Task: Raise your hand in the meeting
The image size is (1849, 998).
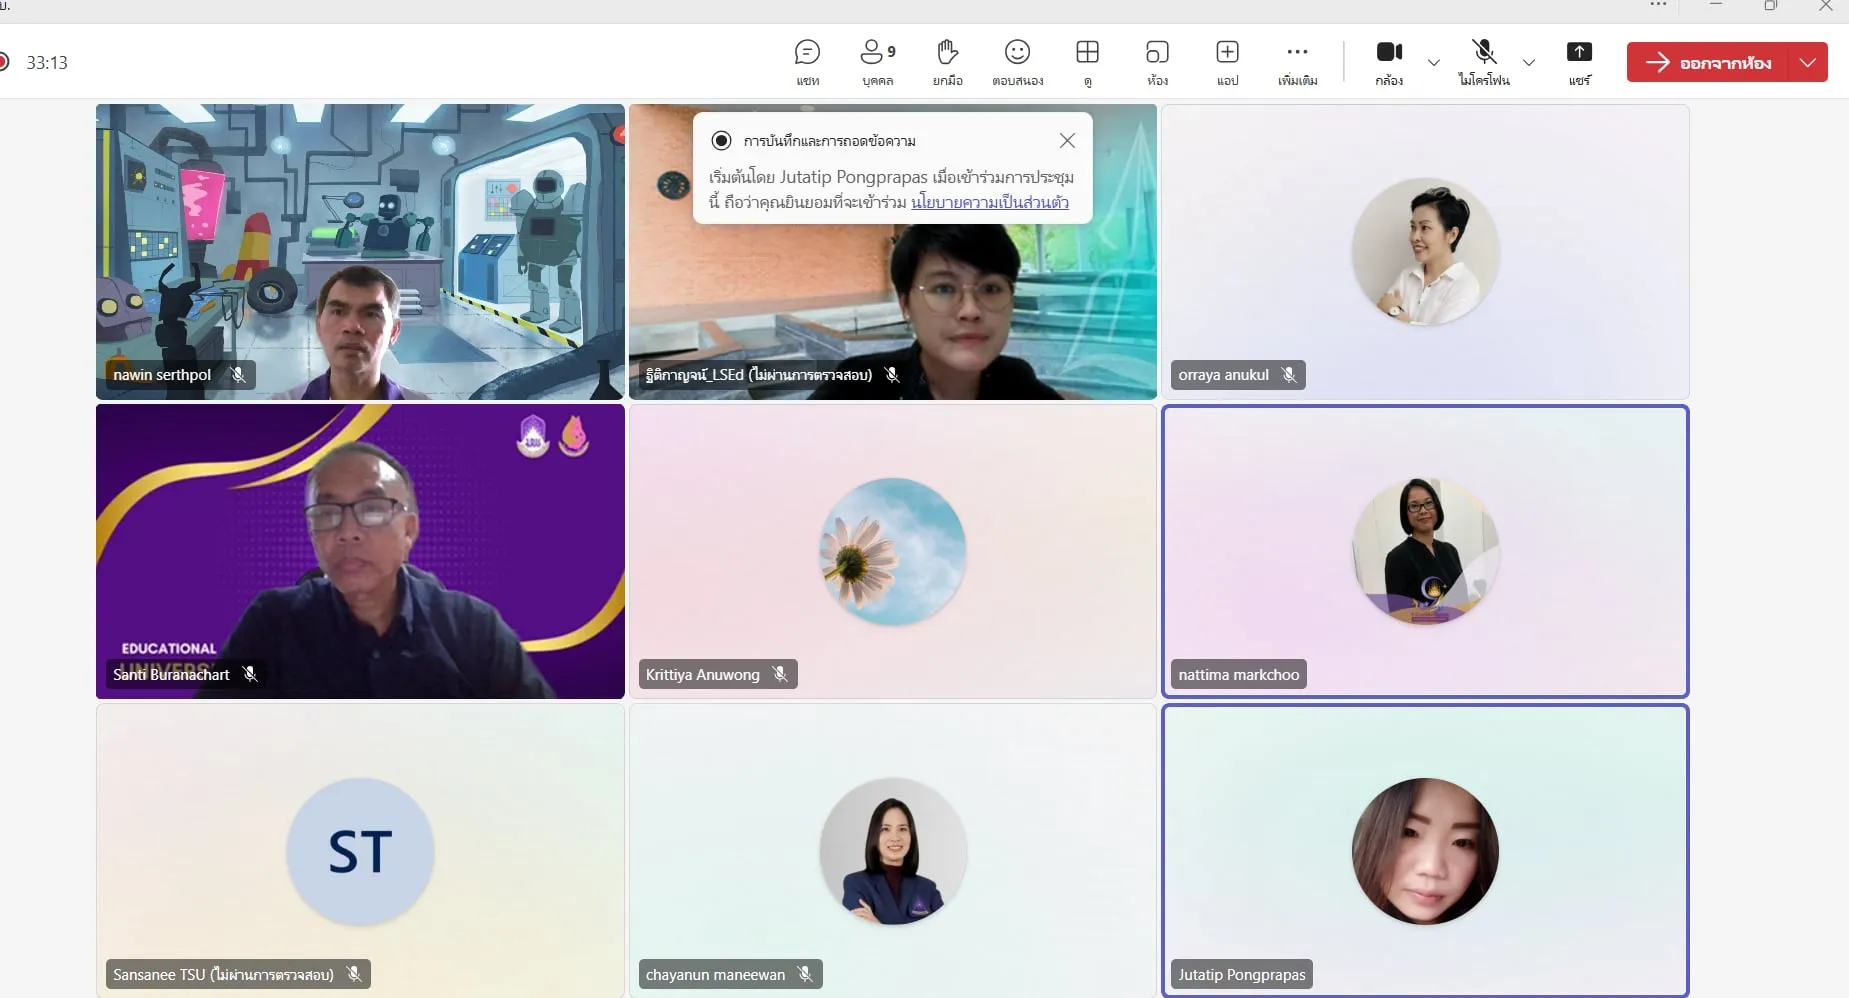Action: pos(947,62)
